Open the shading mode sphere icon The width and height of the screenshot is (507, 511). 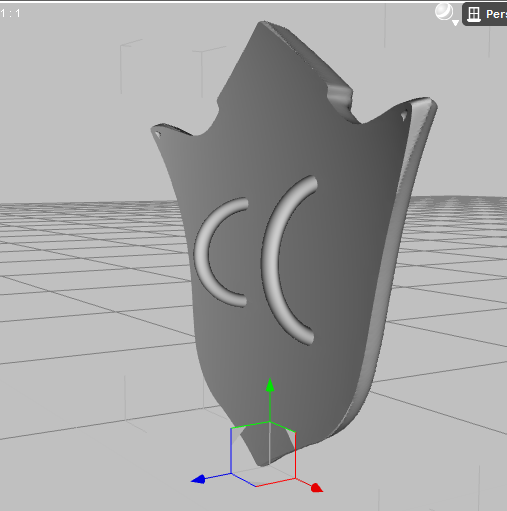coord(444,12)
